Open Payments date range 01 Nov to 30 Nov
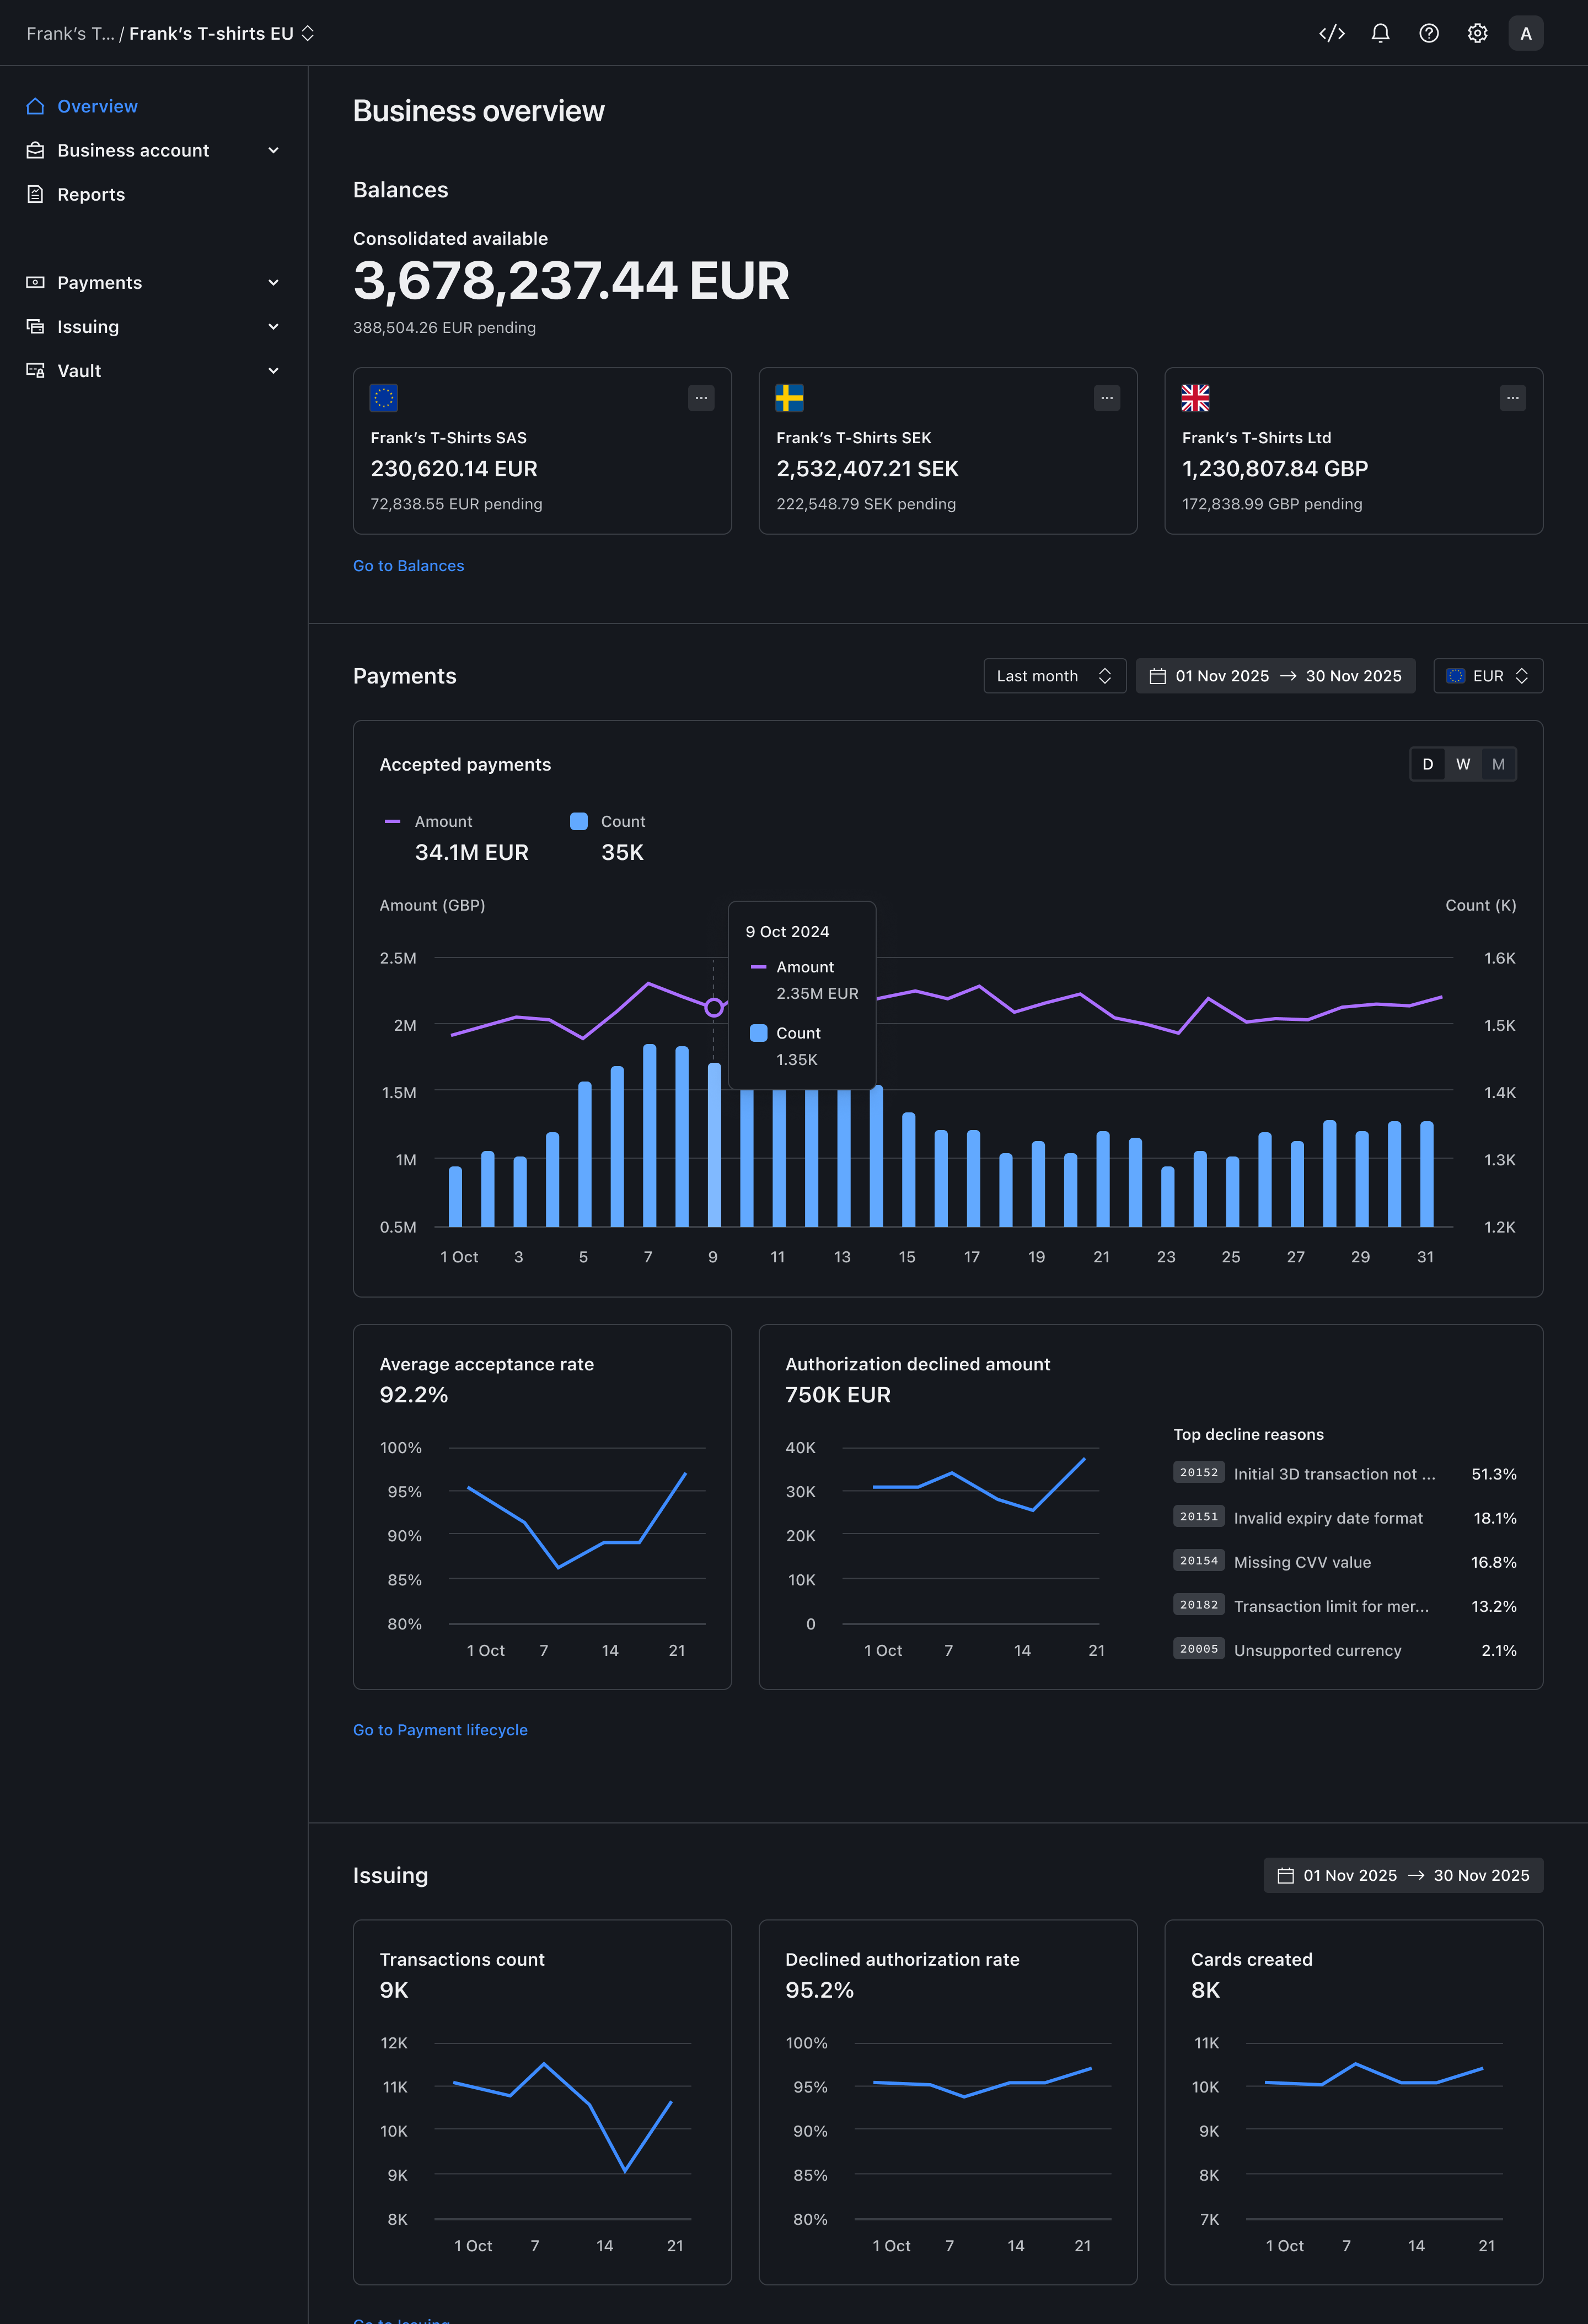This screenshot has height=2324, width=1588. tap(1275, 676)
